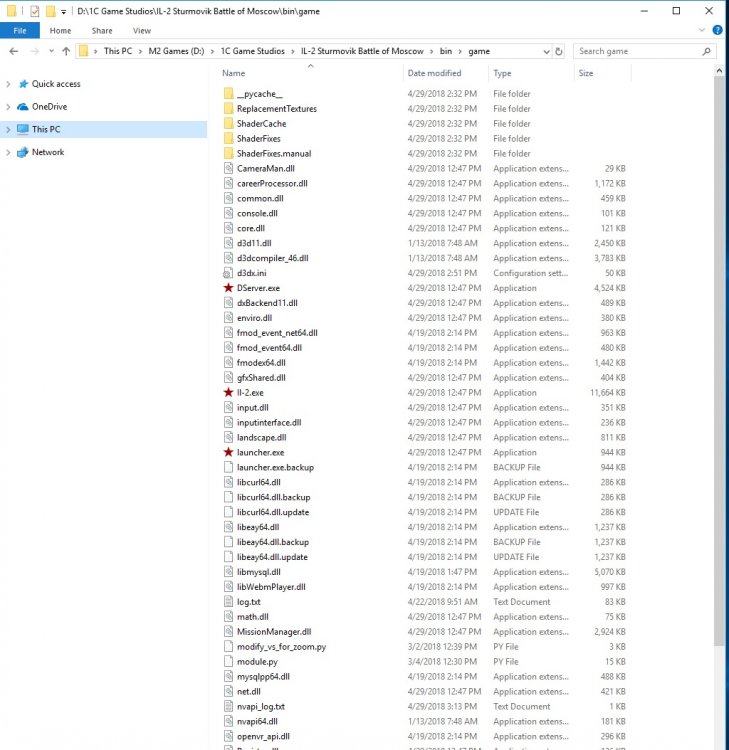Switch to the Home tab
Image resolution: width=729 pixels, height=750 pixels.
coord(60,31)
